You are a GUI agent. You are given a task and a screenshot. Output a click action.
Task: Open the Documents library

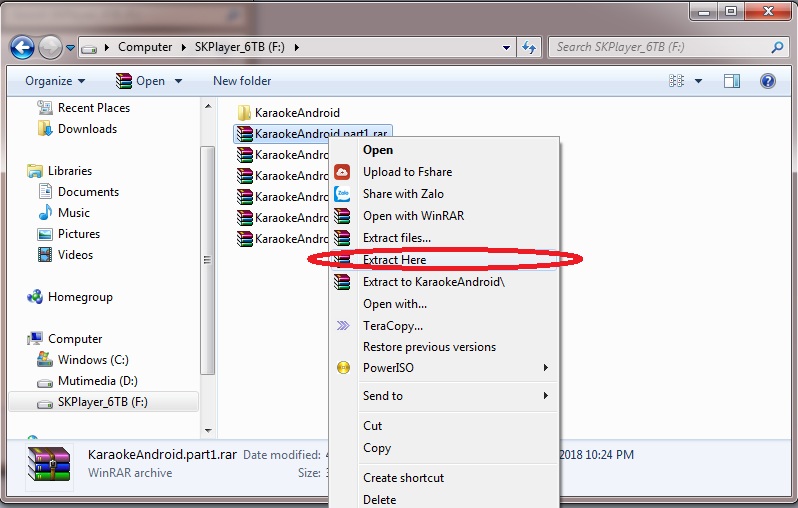(79, 191)
